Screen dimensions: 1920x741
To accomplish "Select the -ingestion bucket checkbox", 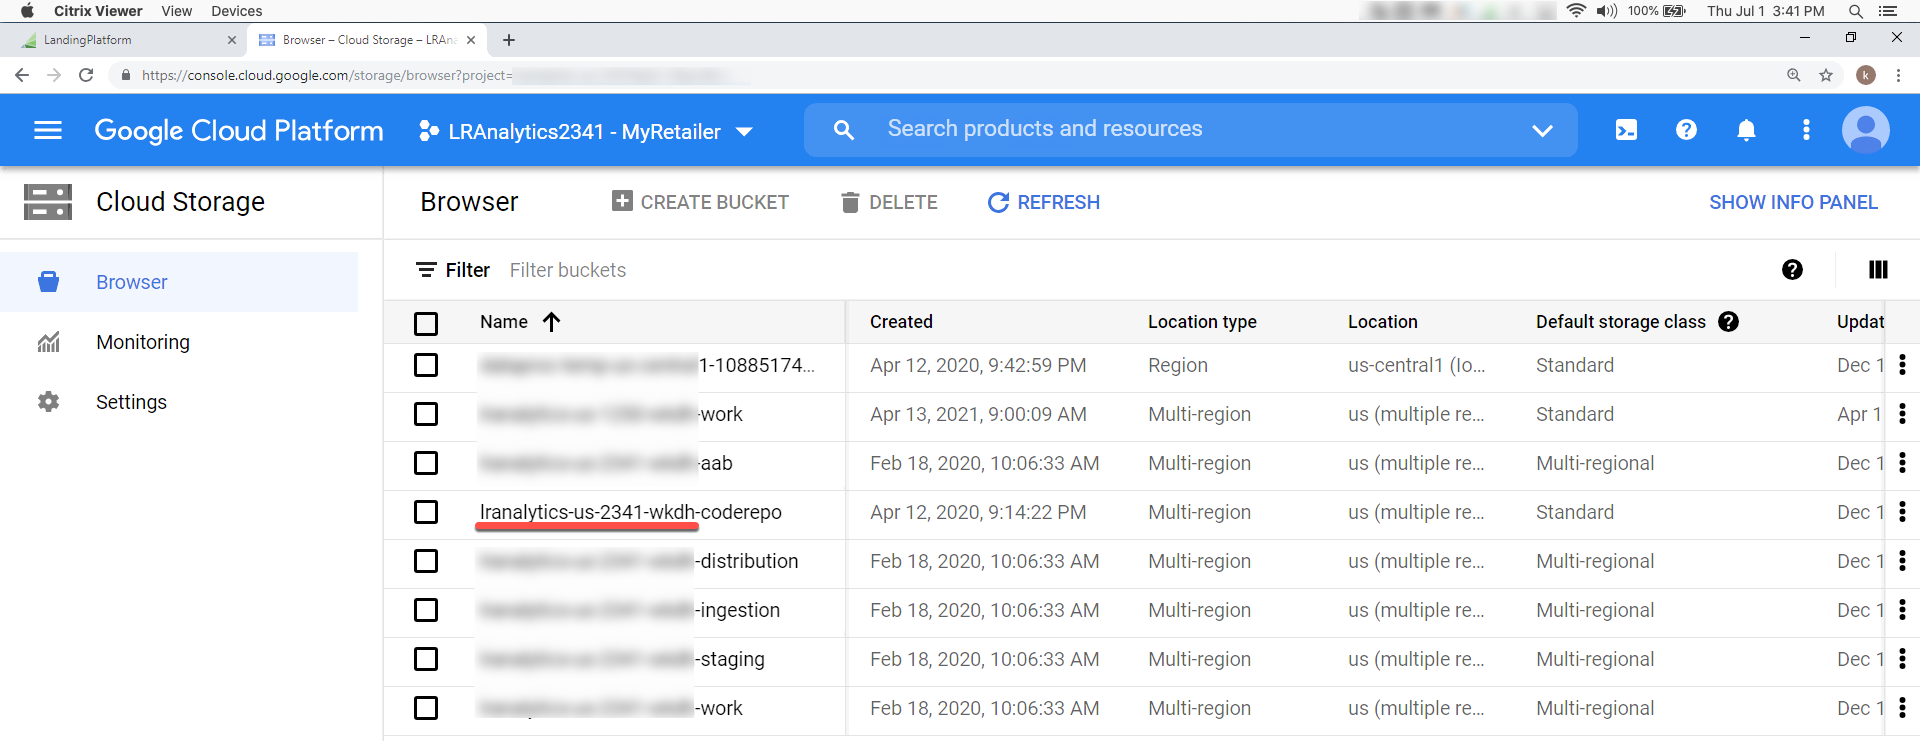I will 426,610.
